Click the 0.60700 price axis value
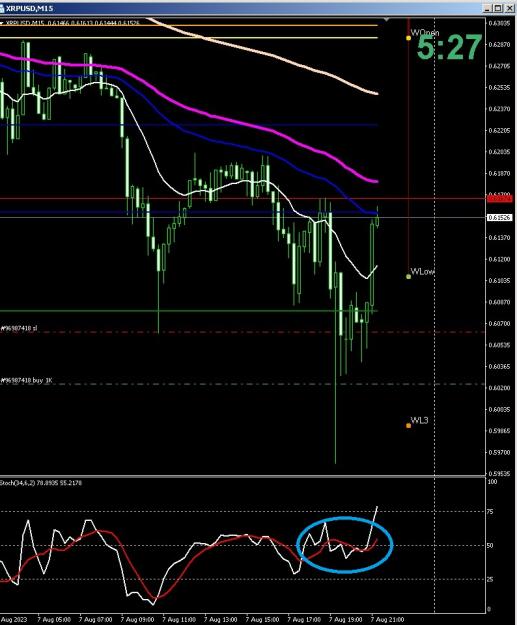 tap(499, 324)
